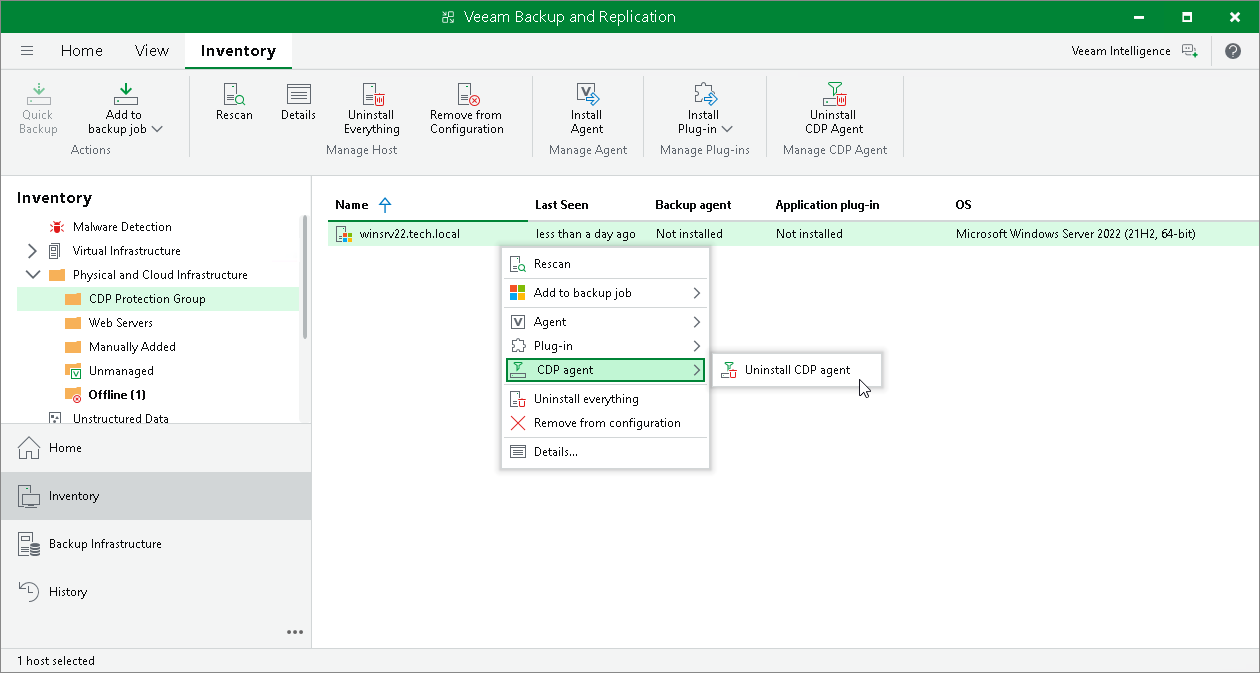Open Add to backup job submenu
The height and width of the screenshot is (673, 1260).
click(606, 293)
